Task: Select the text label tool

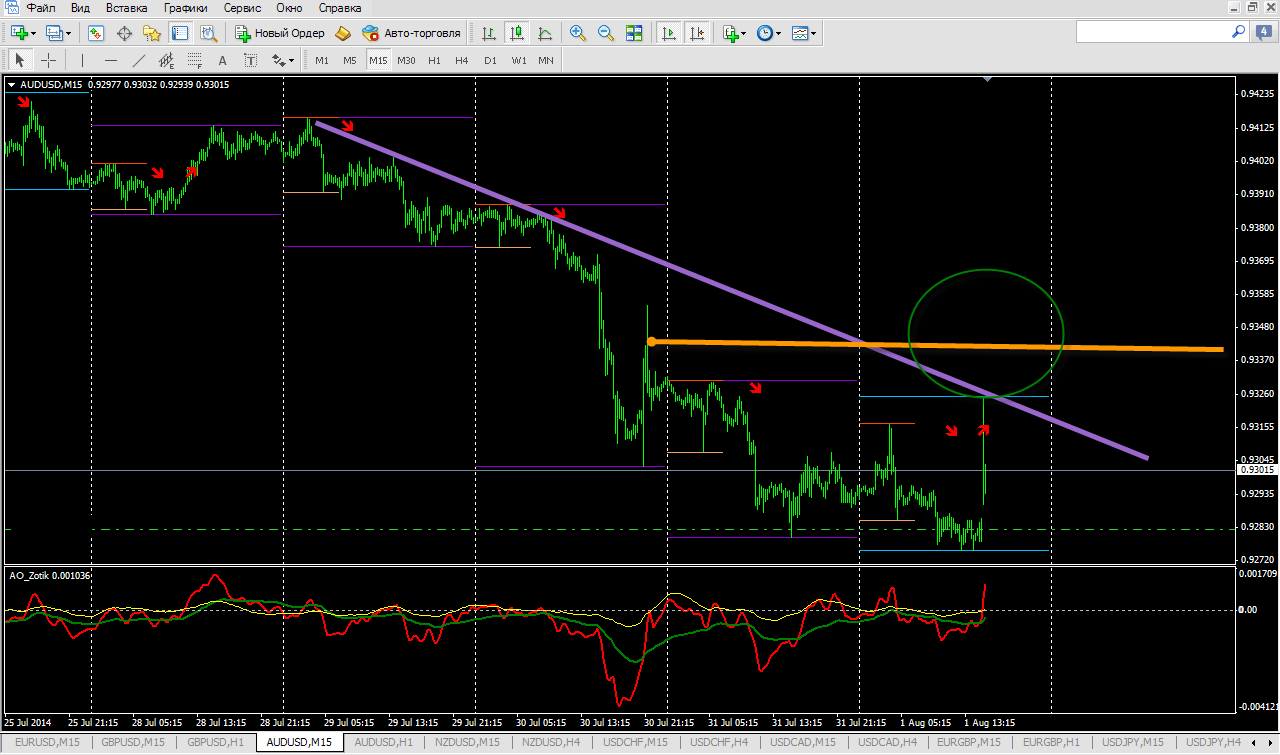Action: (222, 60)
